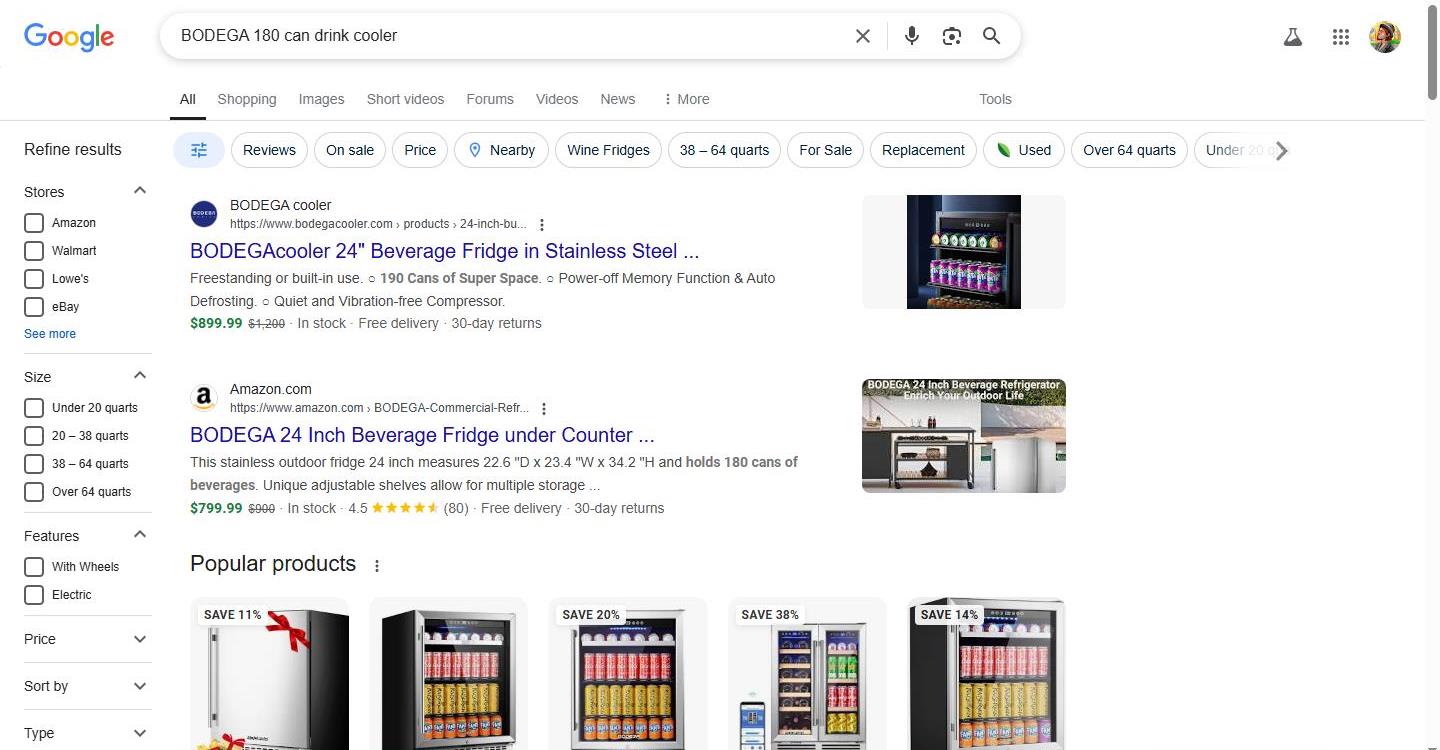Collapse the Stores filter section
The image size is (1440, 750).
(x=140, y=191)
